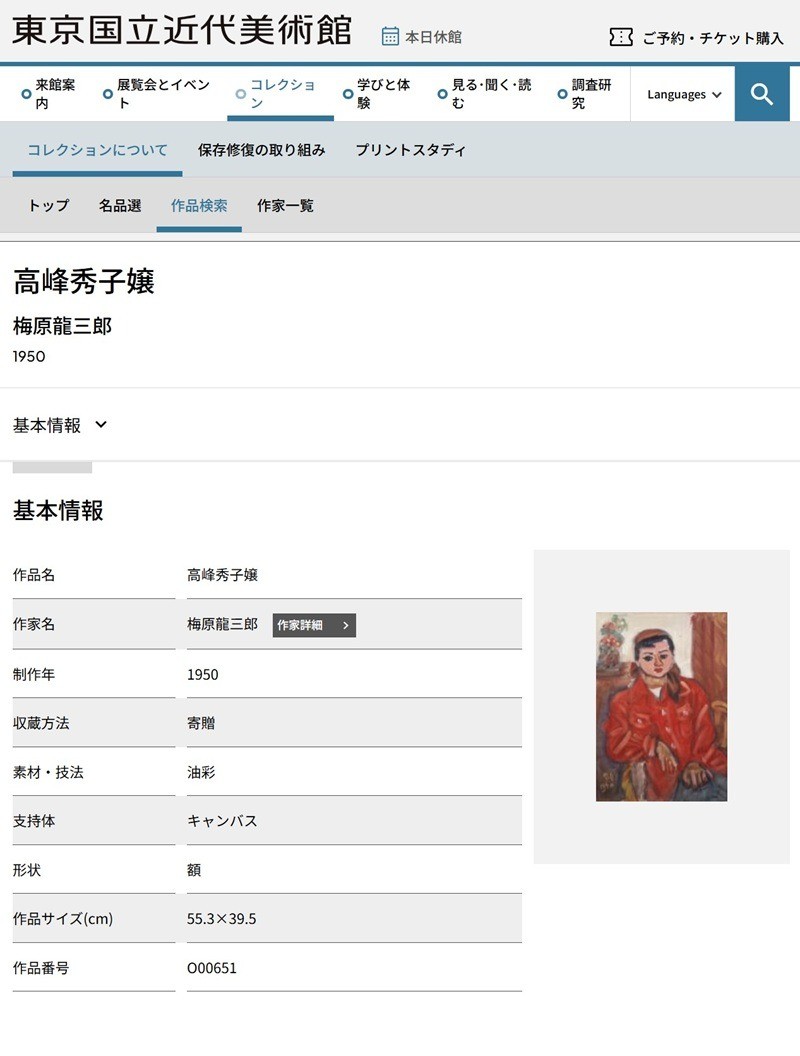Select the 名品選 tab
800x1056 pixels.
pos(119,206)
